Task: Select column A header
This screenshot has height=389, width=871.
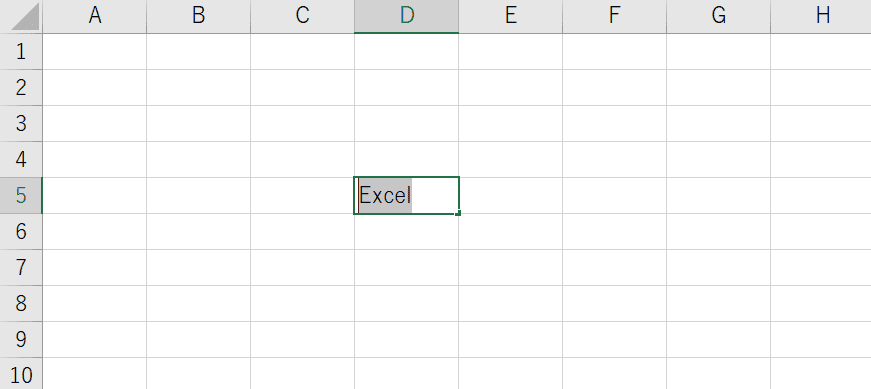Action: click(x=94, y=16)
